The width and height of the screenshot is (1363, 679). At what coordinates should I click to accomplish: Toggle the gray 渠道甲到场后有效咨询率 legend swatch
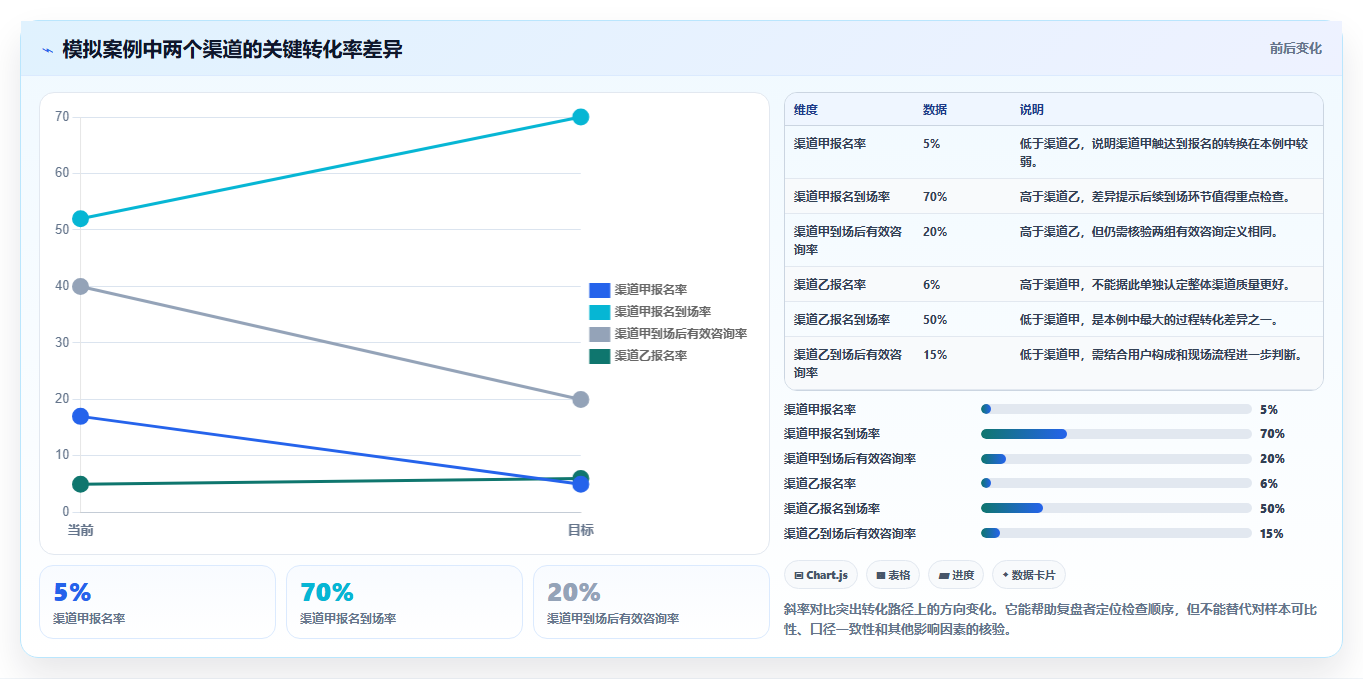(600, 334)
